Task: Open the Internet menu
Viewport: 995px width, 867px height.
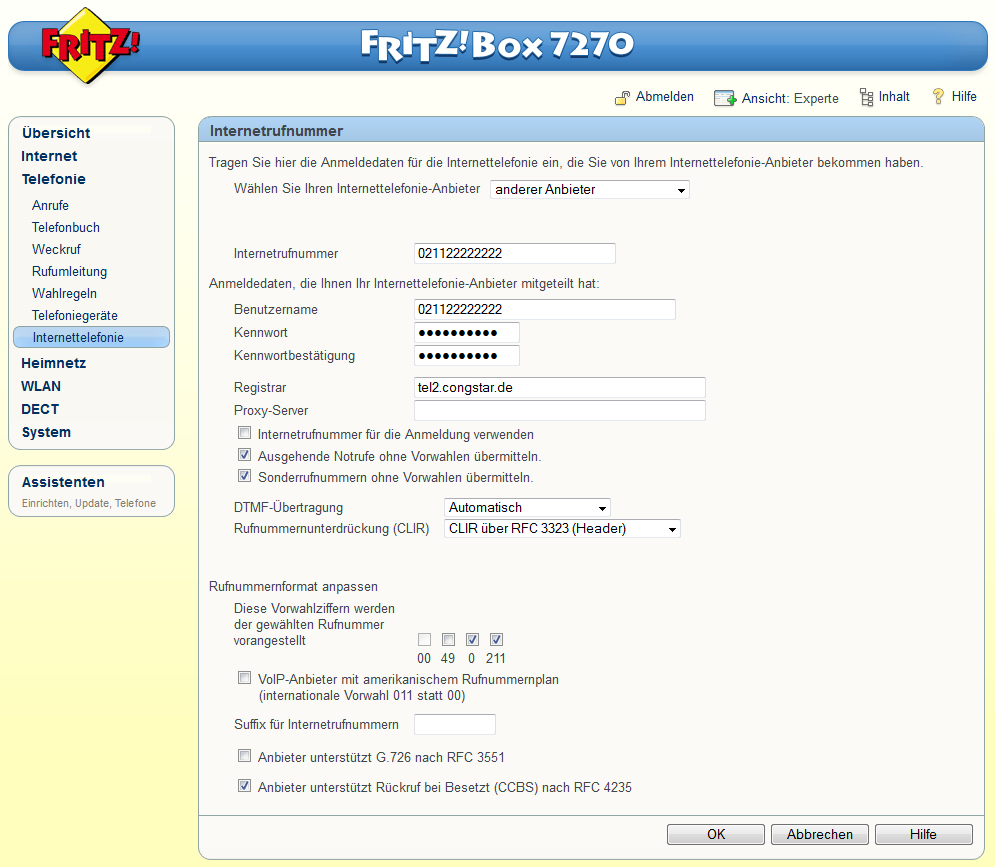Action: [49, 156]
